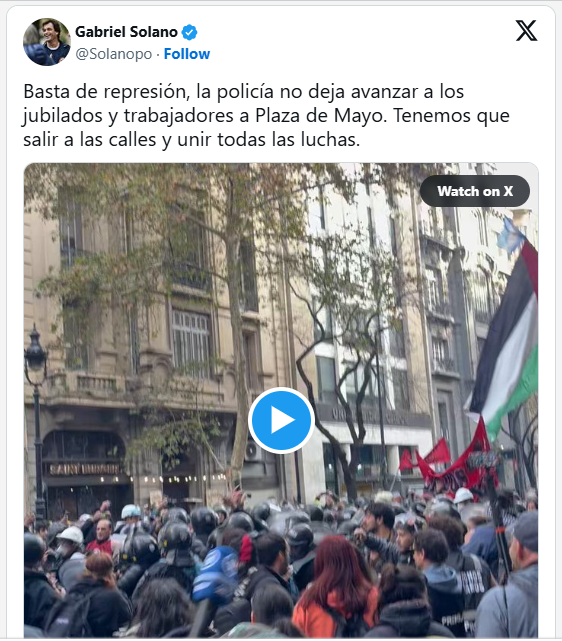Click the words "Plaza de Mayo" in the tweet

pos(320,116)
